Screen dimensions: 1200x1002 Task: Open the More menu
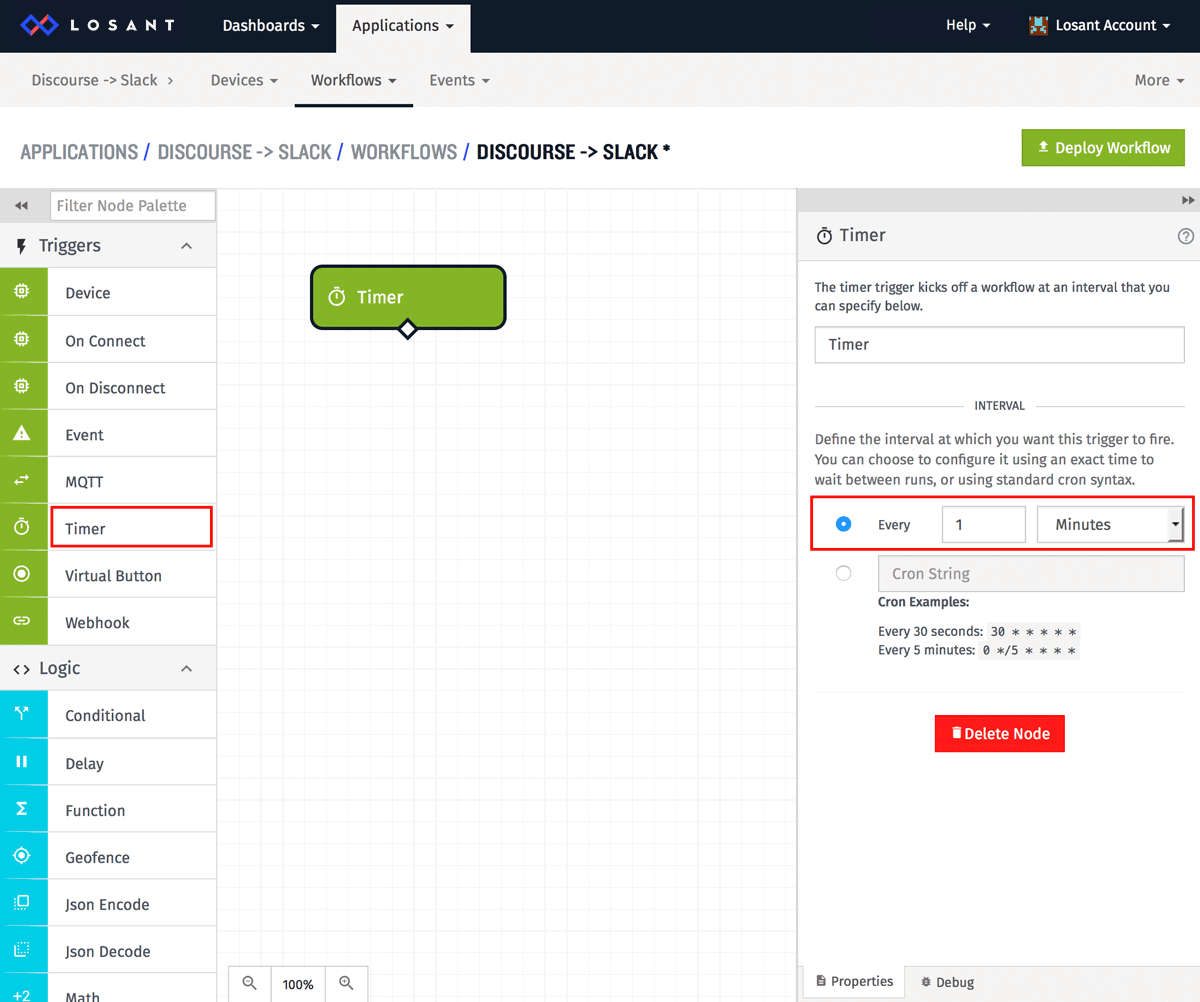click(1159, 80)
